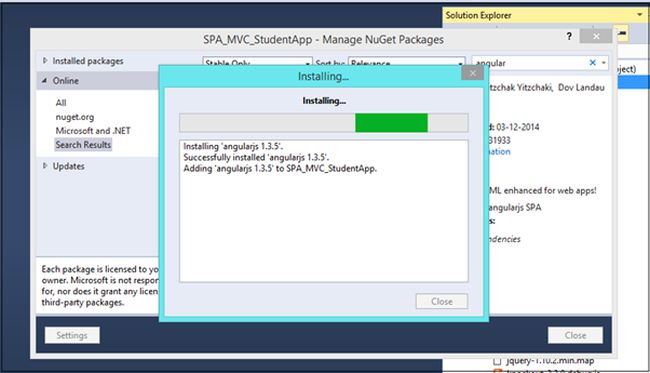Click the 'Installing angularjs 1.3.5' log line
650x373 pixels.
[x=233, y=146]
